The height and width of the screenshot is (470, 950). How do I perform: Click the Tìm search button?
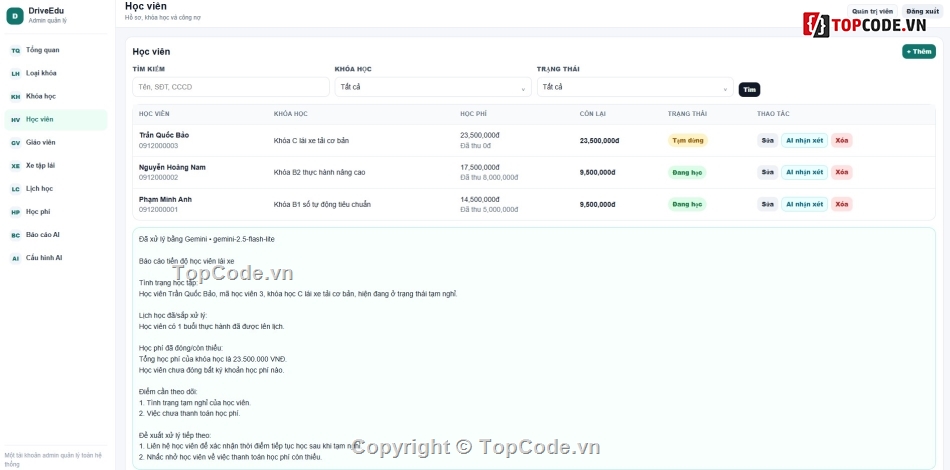[x=749, y=90]
